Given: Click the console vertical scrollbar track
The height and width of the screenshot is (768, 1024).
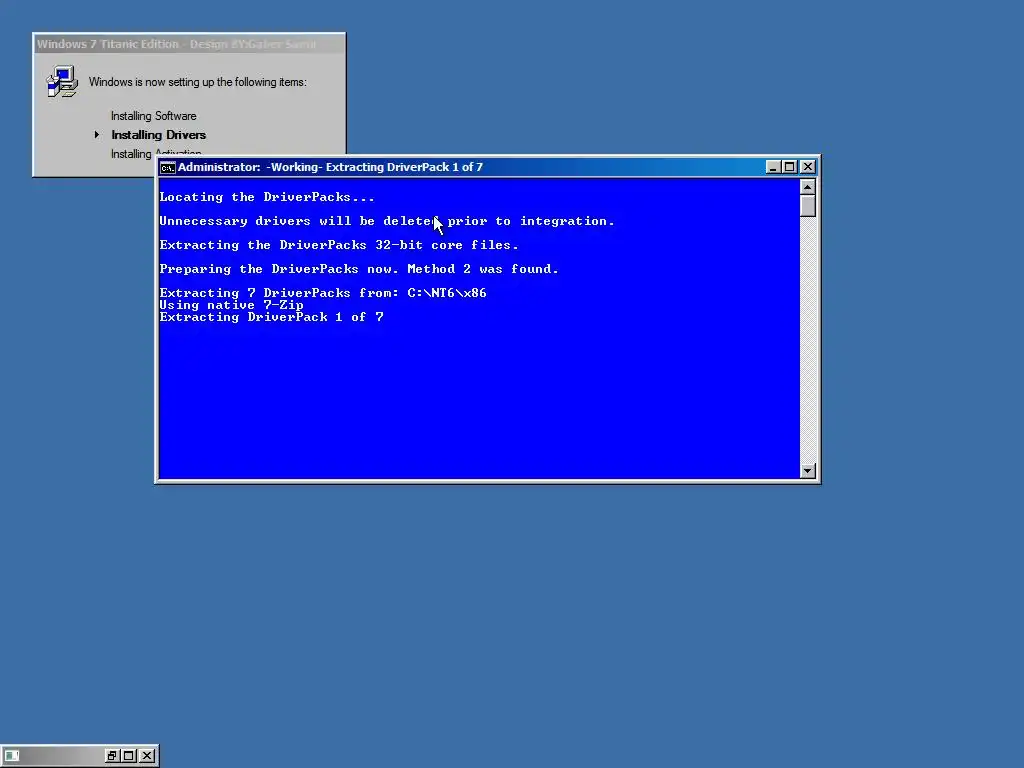Looking at the screenshot, I should (808, 340).
